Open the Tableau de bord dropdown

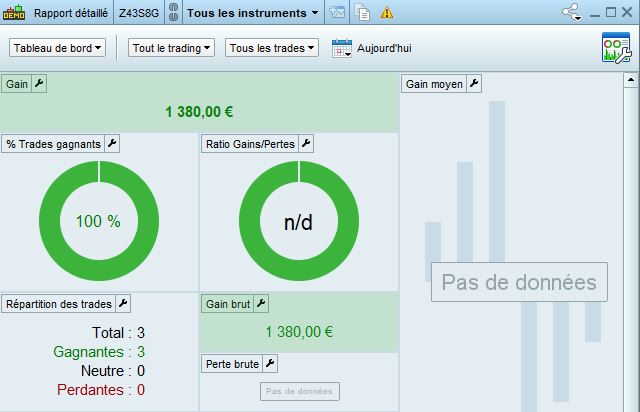click(x=58, y=48)
